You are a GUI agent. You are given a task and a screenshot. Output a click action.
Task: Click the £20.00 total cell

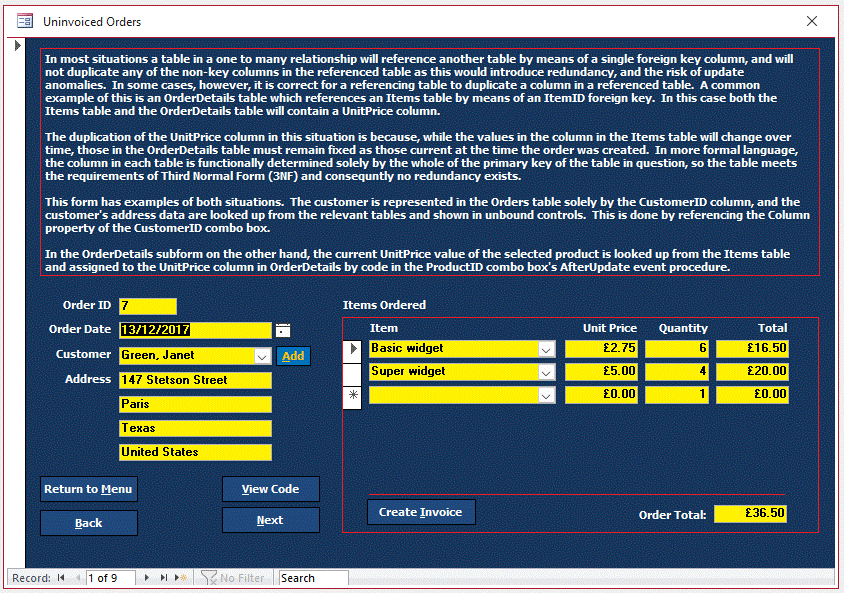tap(752, 372)
